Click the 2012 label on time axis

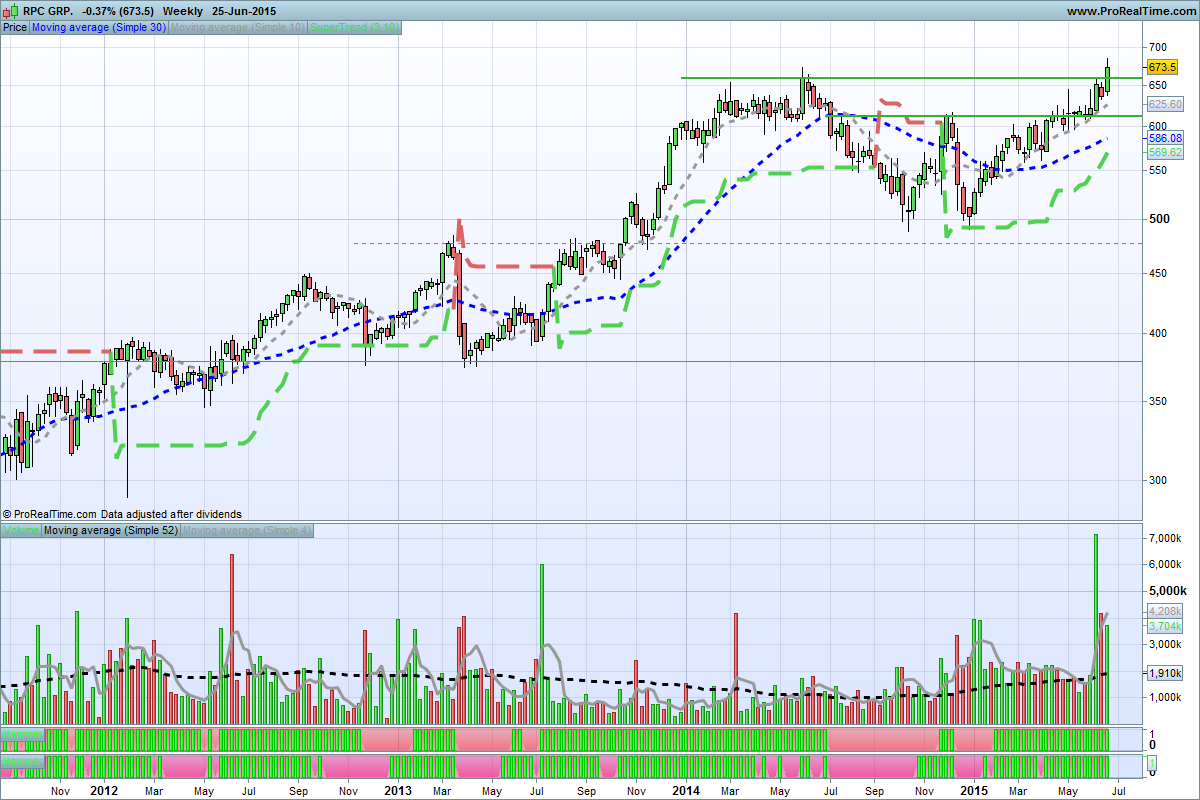coord(105,790)
